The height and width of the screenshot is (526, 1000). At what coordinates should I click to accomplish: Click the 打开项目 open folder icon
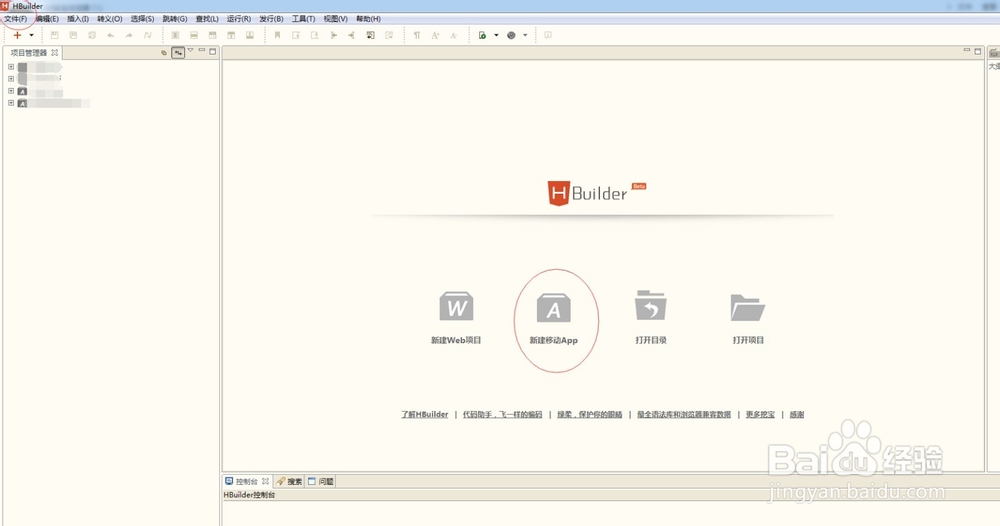point(747,307)
